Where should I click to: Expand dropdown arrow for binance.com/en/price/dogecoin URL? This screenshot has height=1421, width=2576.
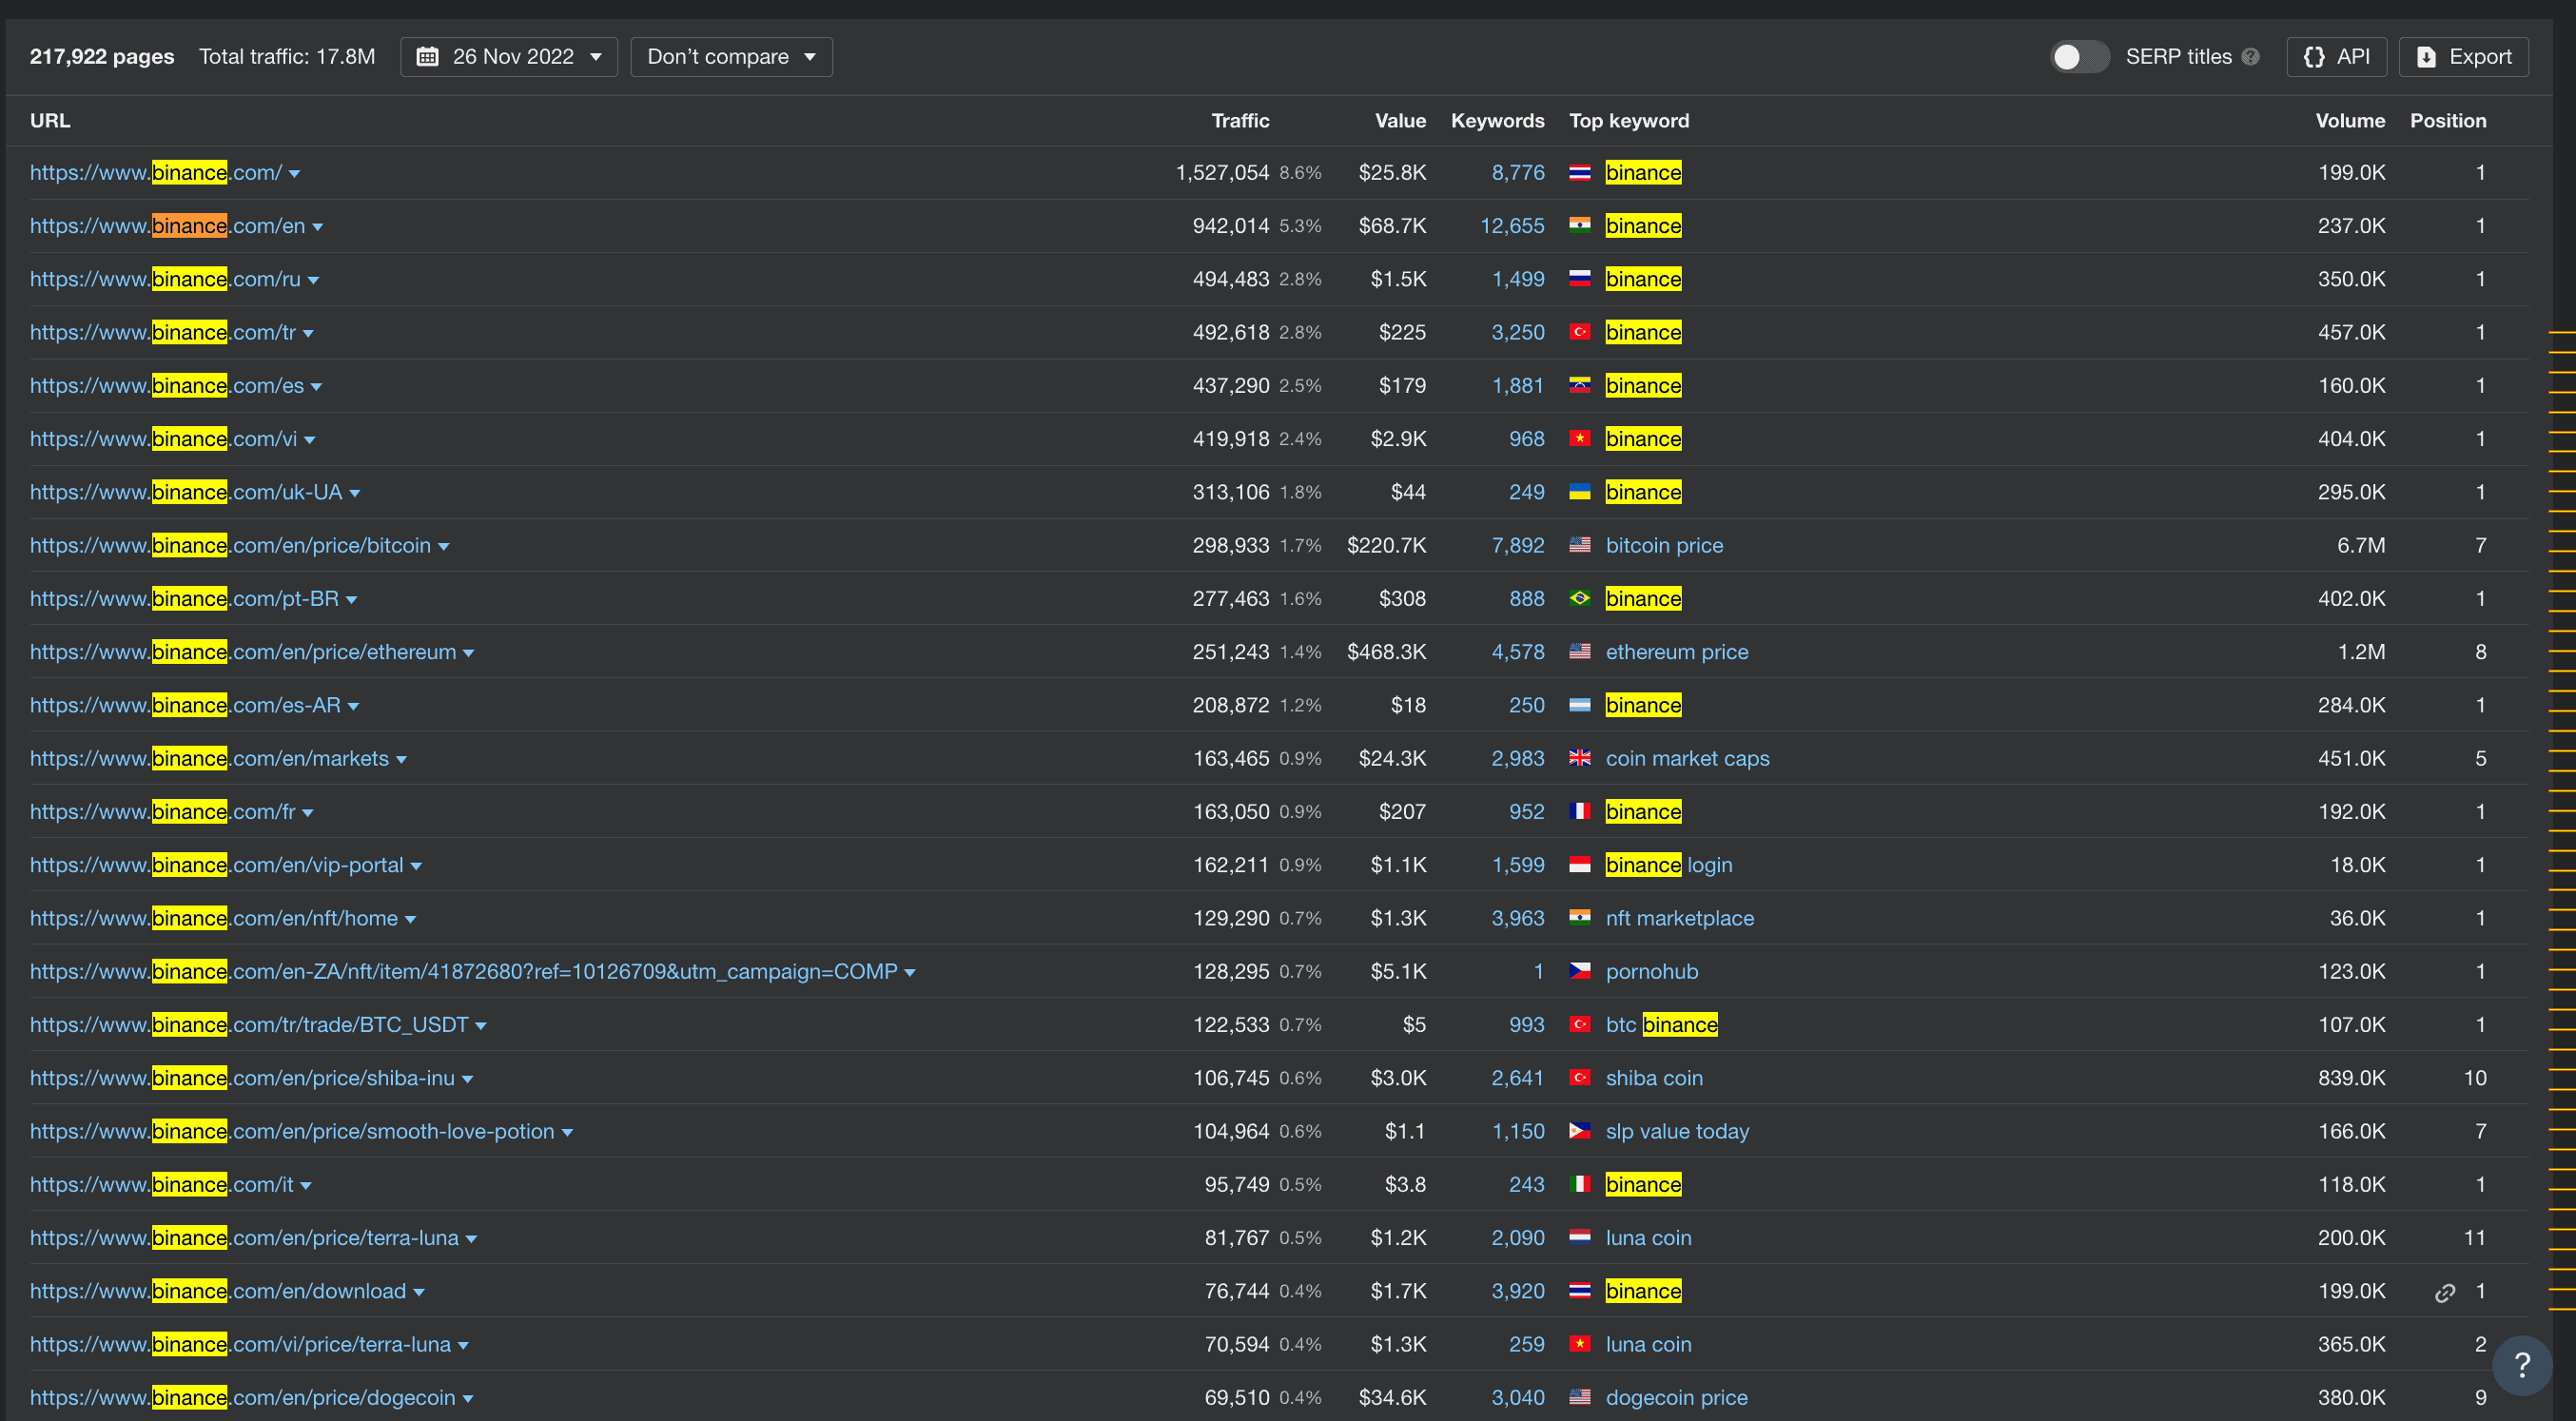coord(467,1399)
